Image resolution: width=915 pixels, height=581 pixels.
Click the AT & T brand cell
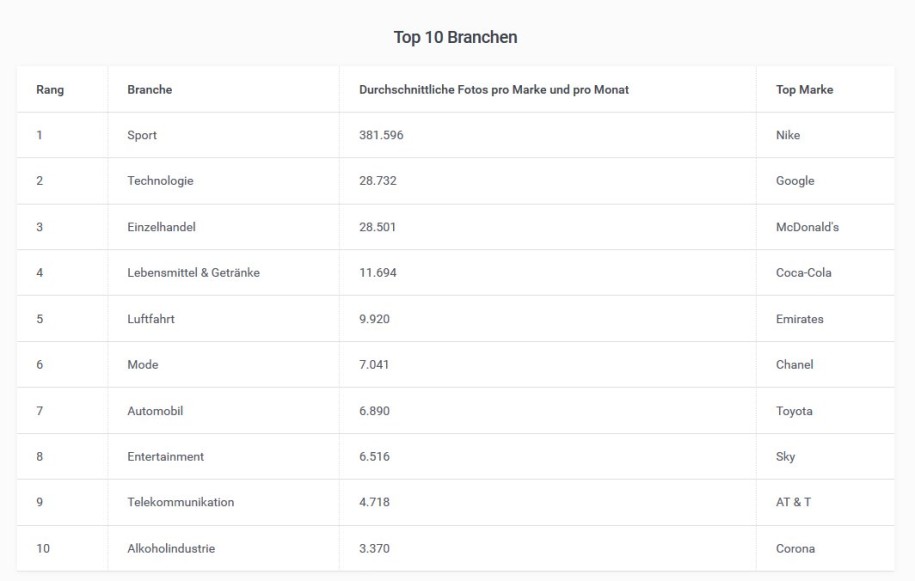[793, 502]
